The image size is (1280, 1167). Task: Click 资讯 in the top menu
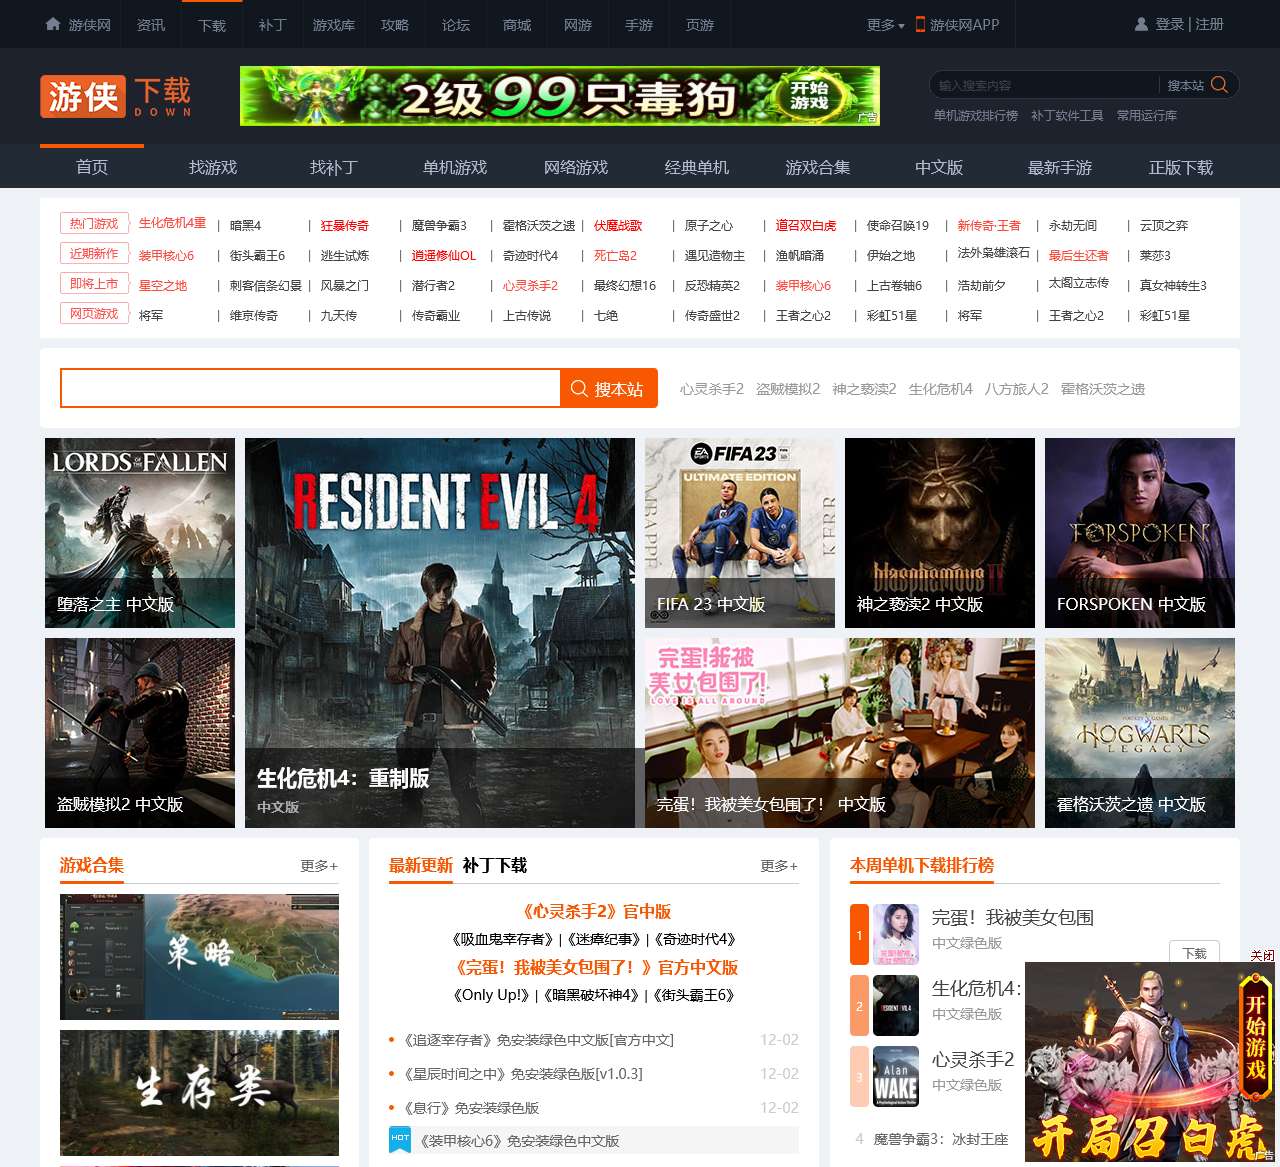coord(151,25)
